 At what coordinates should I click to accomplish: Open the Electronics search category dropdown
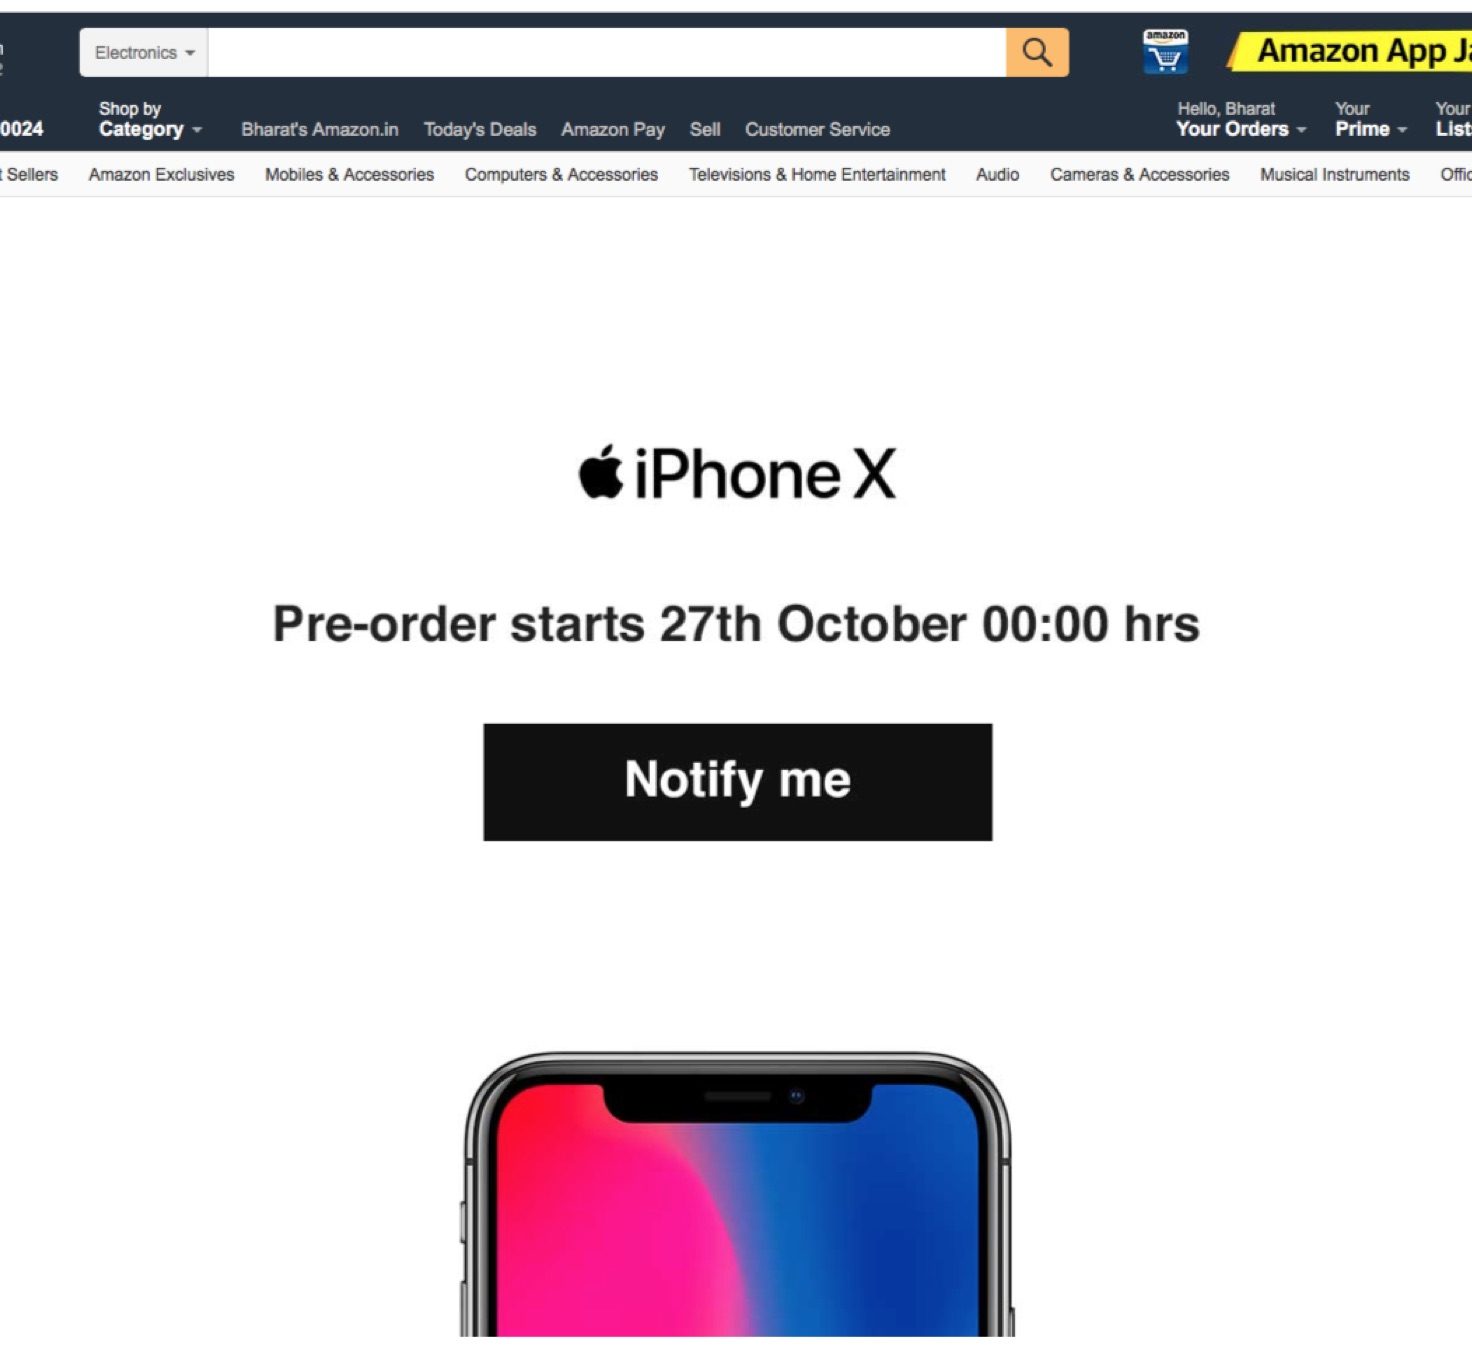[x=144, y=52]
